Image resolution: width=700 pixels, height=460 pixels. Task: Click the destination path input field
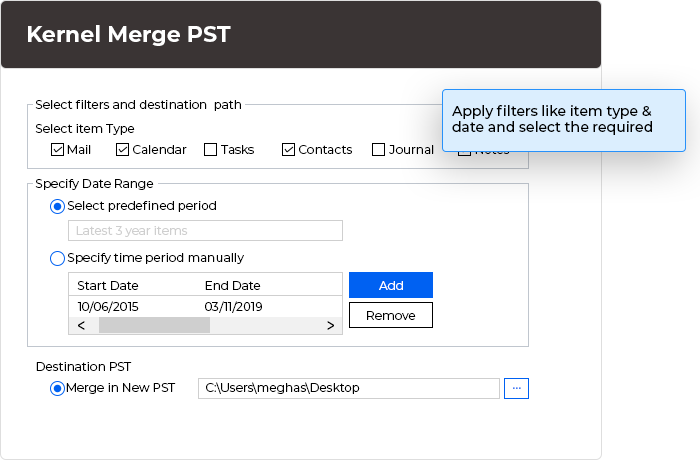click(349, 388)
